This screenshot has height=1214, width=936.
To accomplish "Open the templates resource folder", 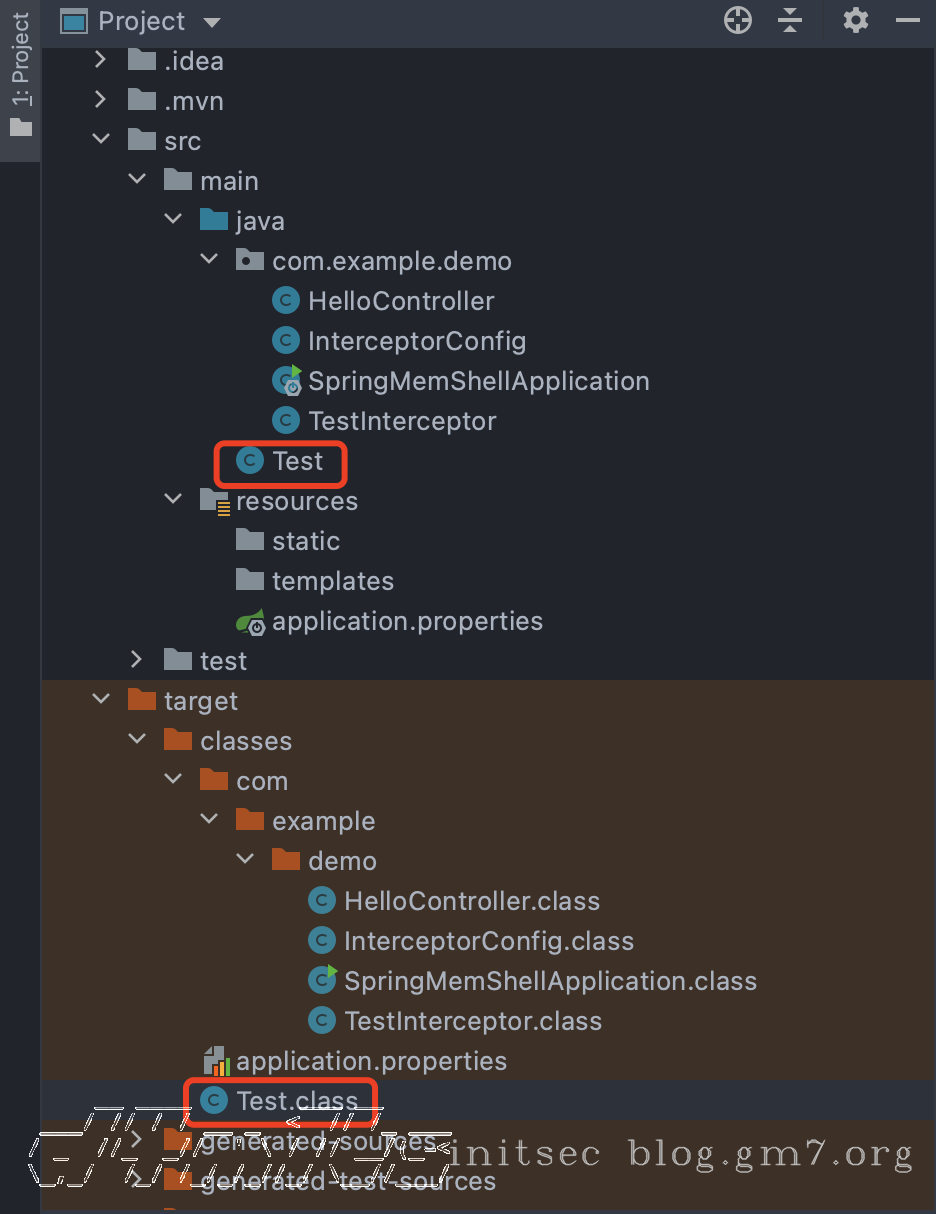I will (332, 581).
